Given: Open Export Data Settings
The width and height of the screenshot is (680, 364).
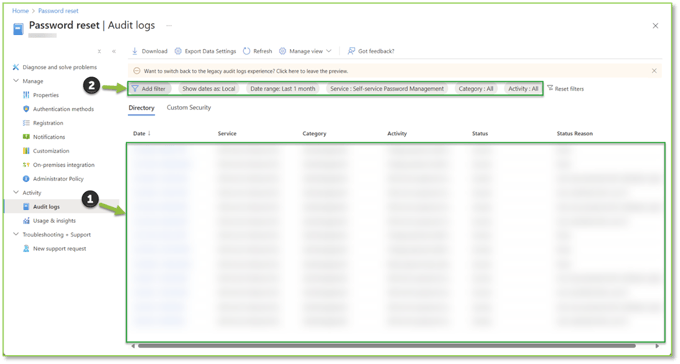Looking at the screenshot, I should coord(205,51).
